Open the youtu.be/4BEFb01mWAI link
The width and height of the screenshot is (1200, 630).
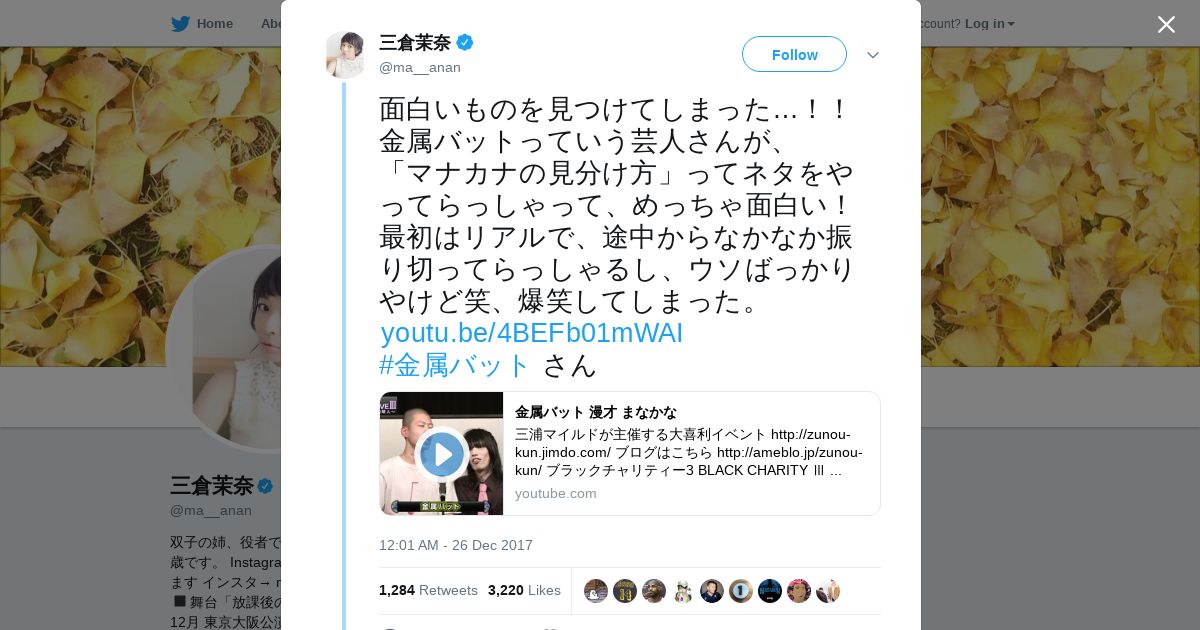(532, 333)
